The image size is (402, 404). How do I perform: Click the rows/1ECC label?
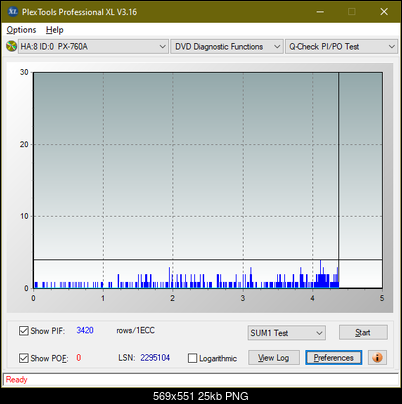pos(135,330)
